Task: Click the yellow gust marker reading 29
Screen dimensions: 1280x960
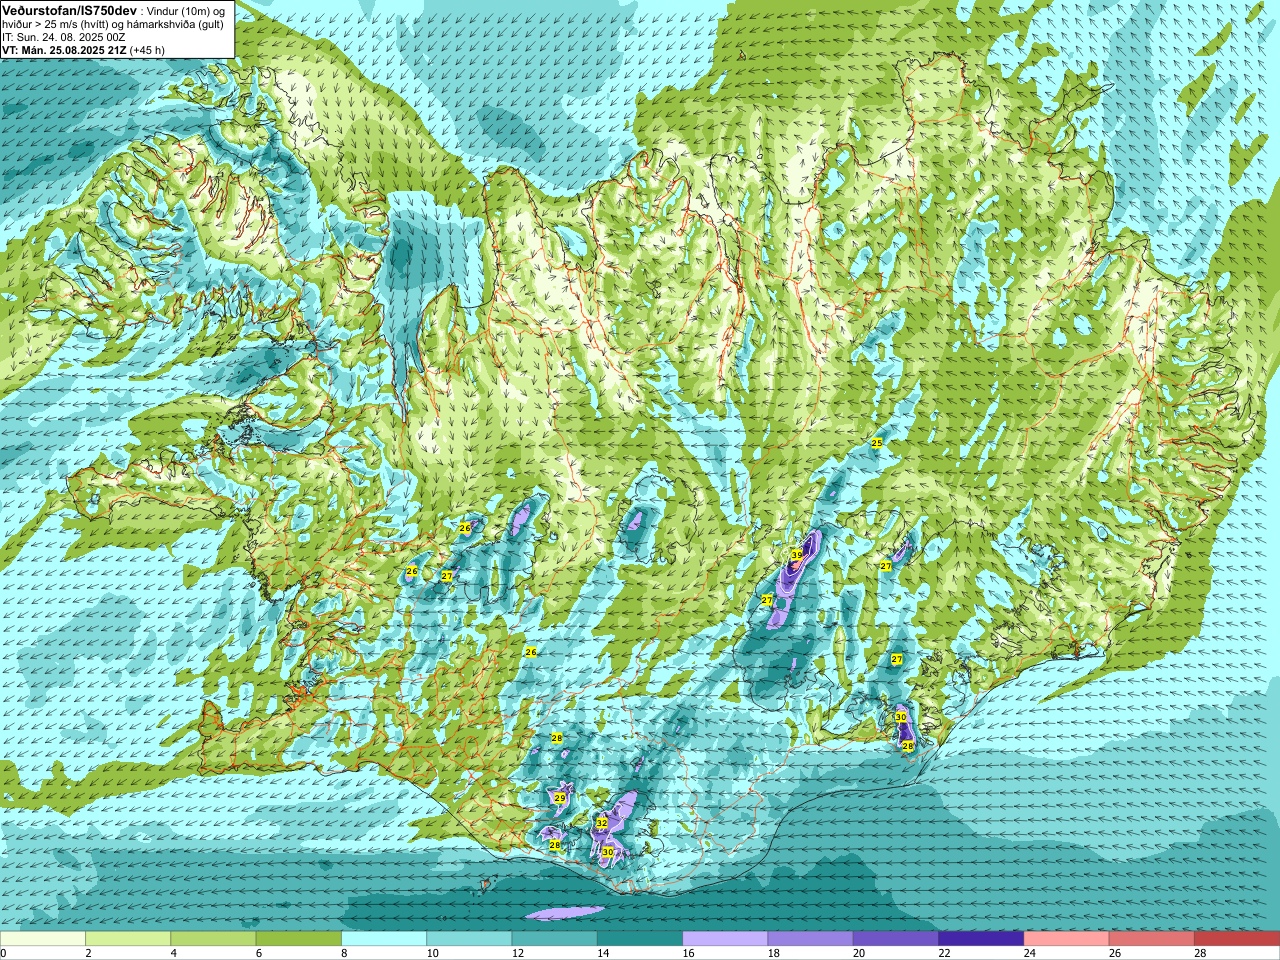Action: click(x=560, y=798)
